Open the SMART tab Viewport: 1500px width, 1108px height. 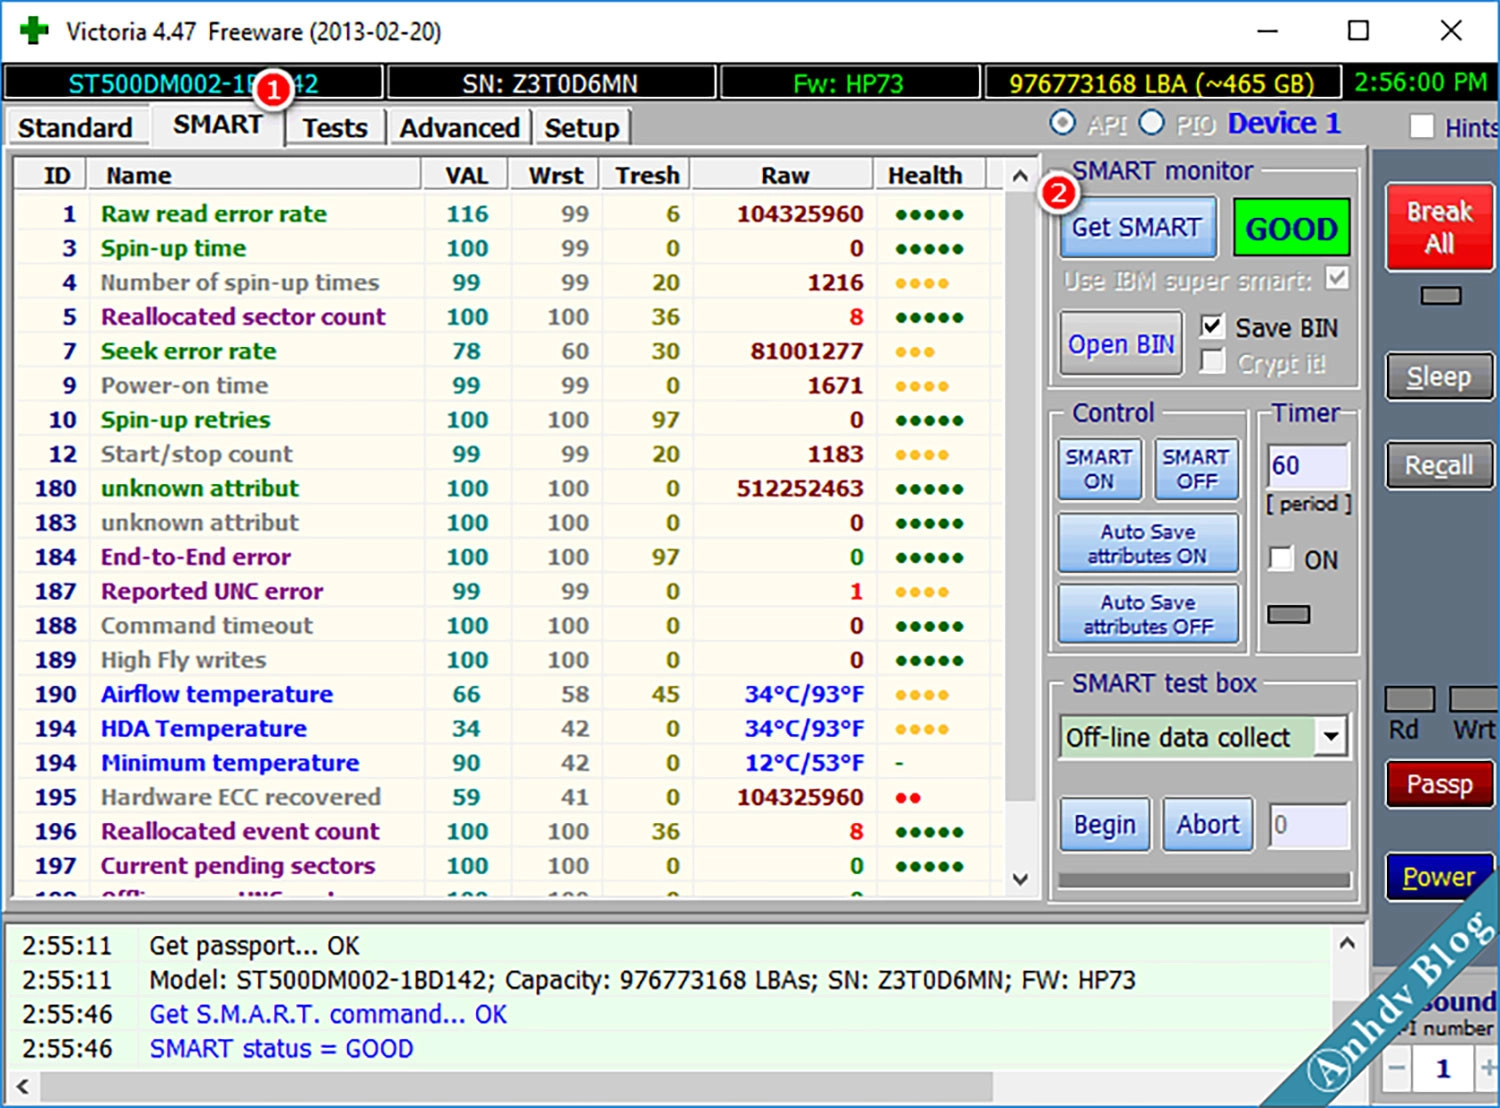click(x=218, y=125)
